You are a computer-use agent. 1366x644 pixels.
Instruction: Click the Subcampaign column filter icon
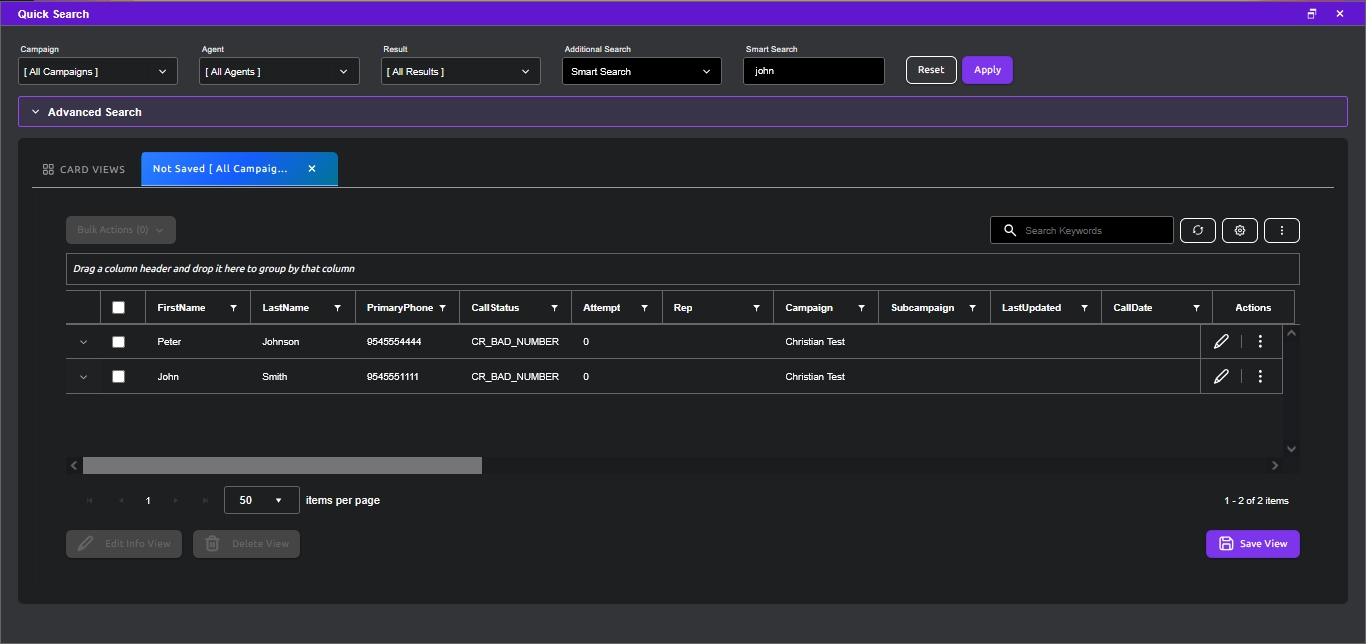pyautogui.click(x=973, y=308)
